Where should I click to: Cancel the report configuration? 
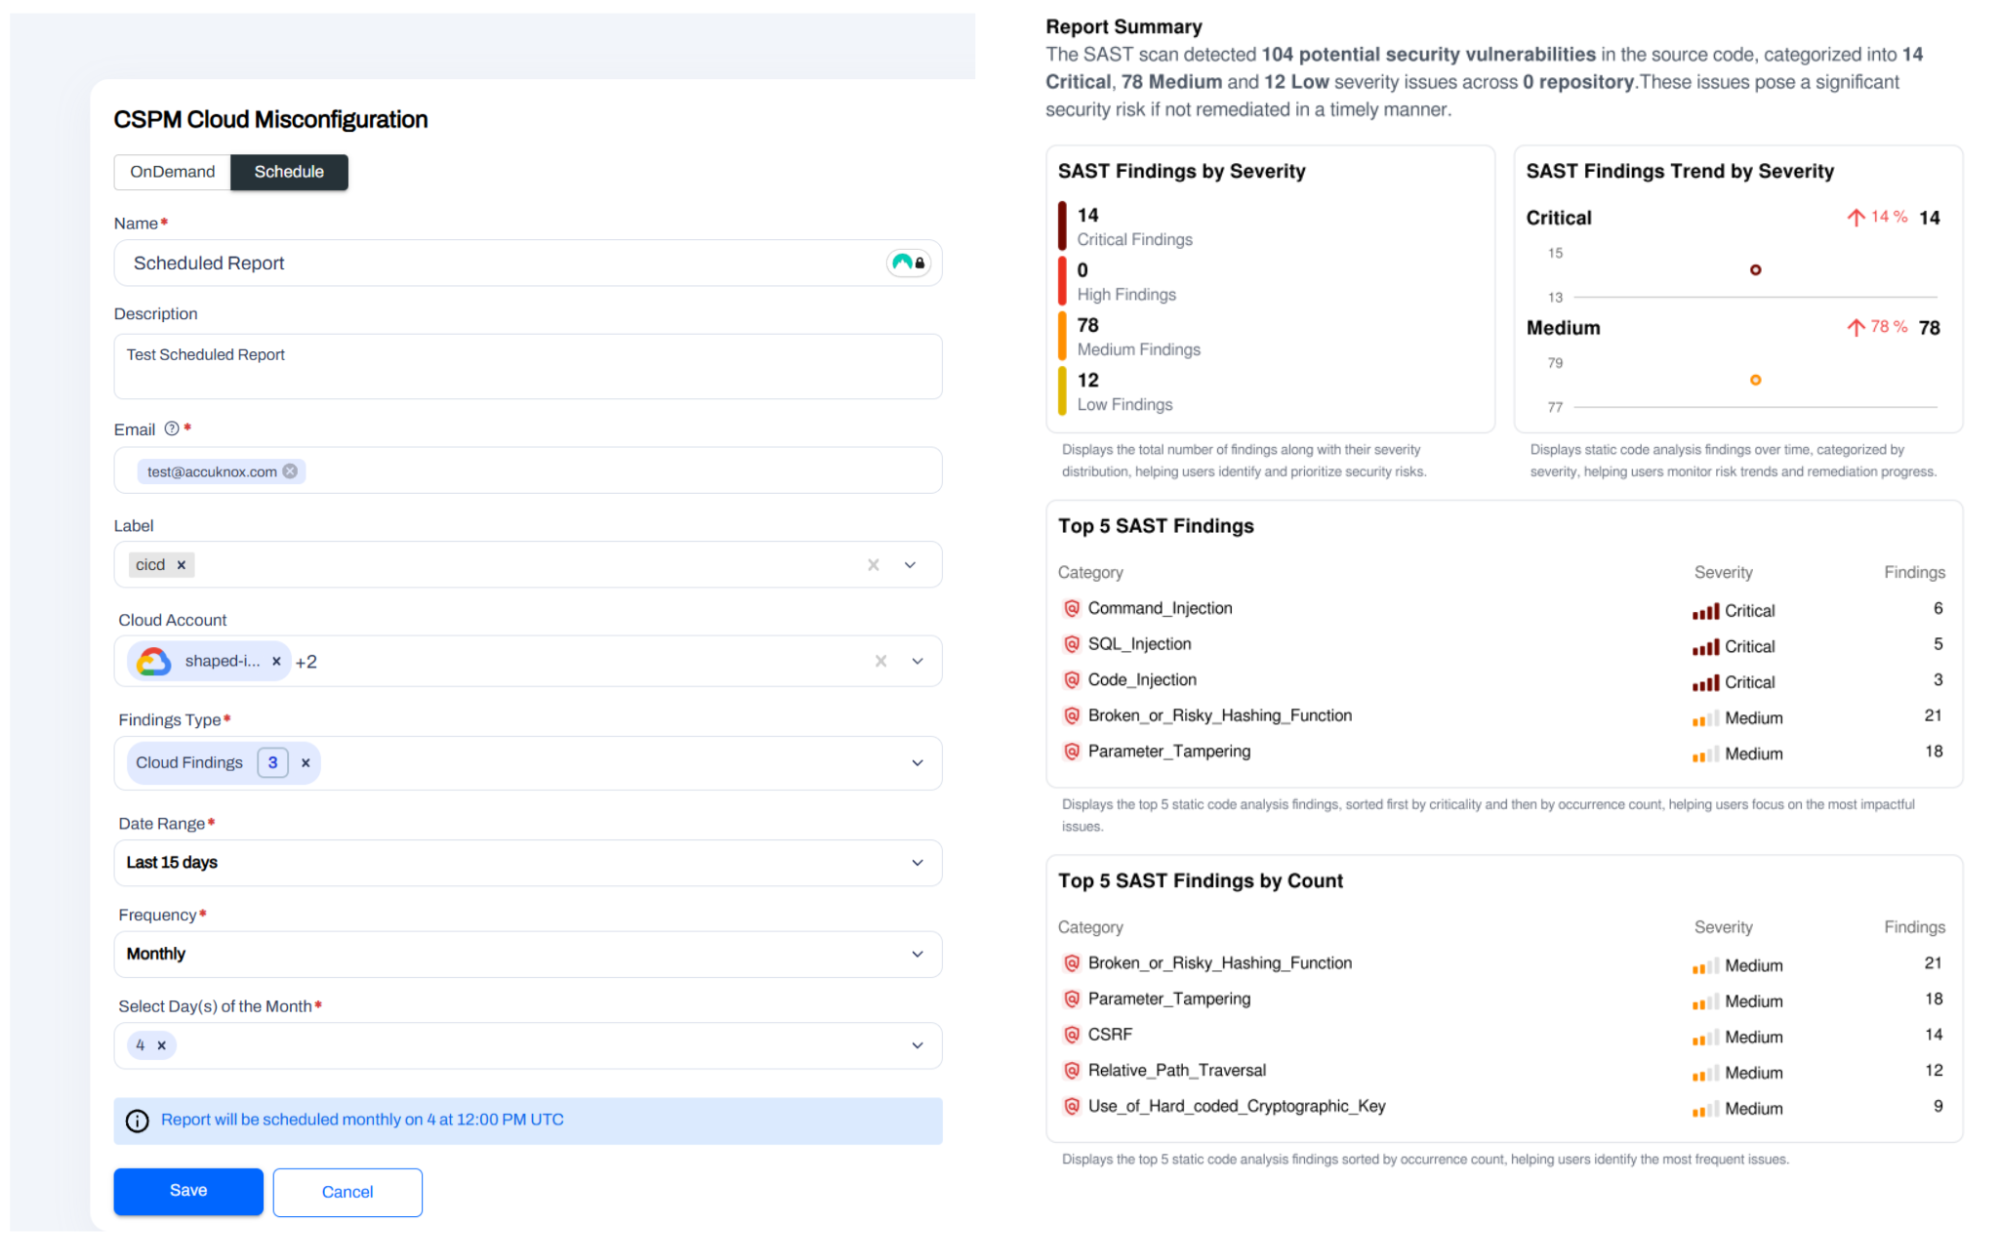click(x=347, y=1192)
